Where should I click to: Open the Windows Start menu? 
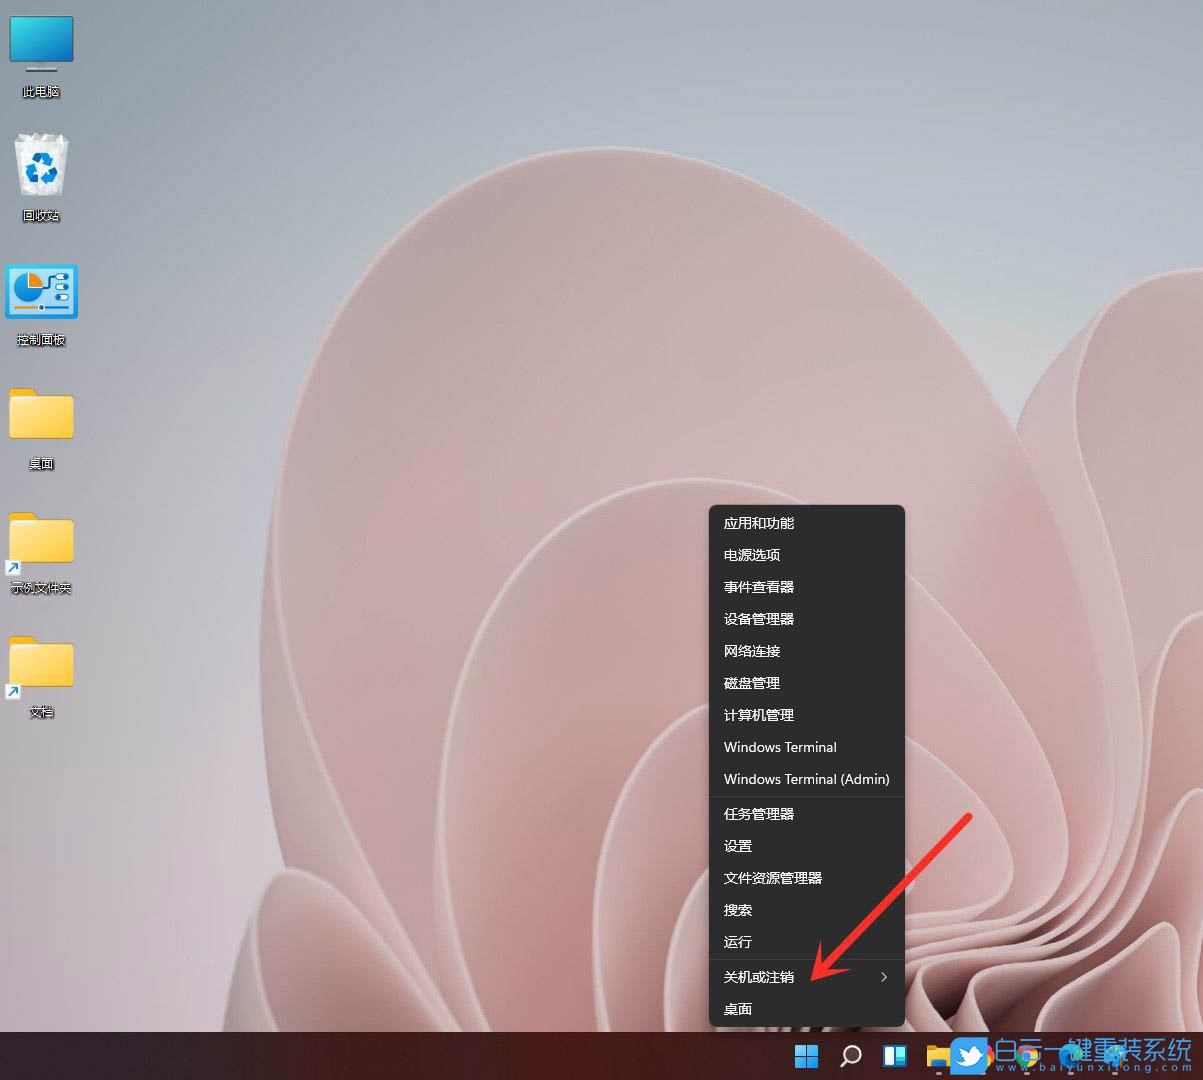pos(805,1056)
